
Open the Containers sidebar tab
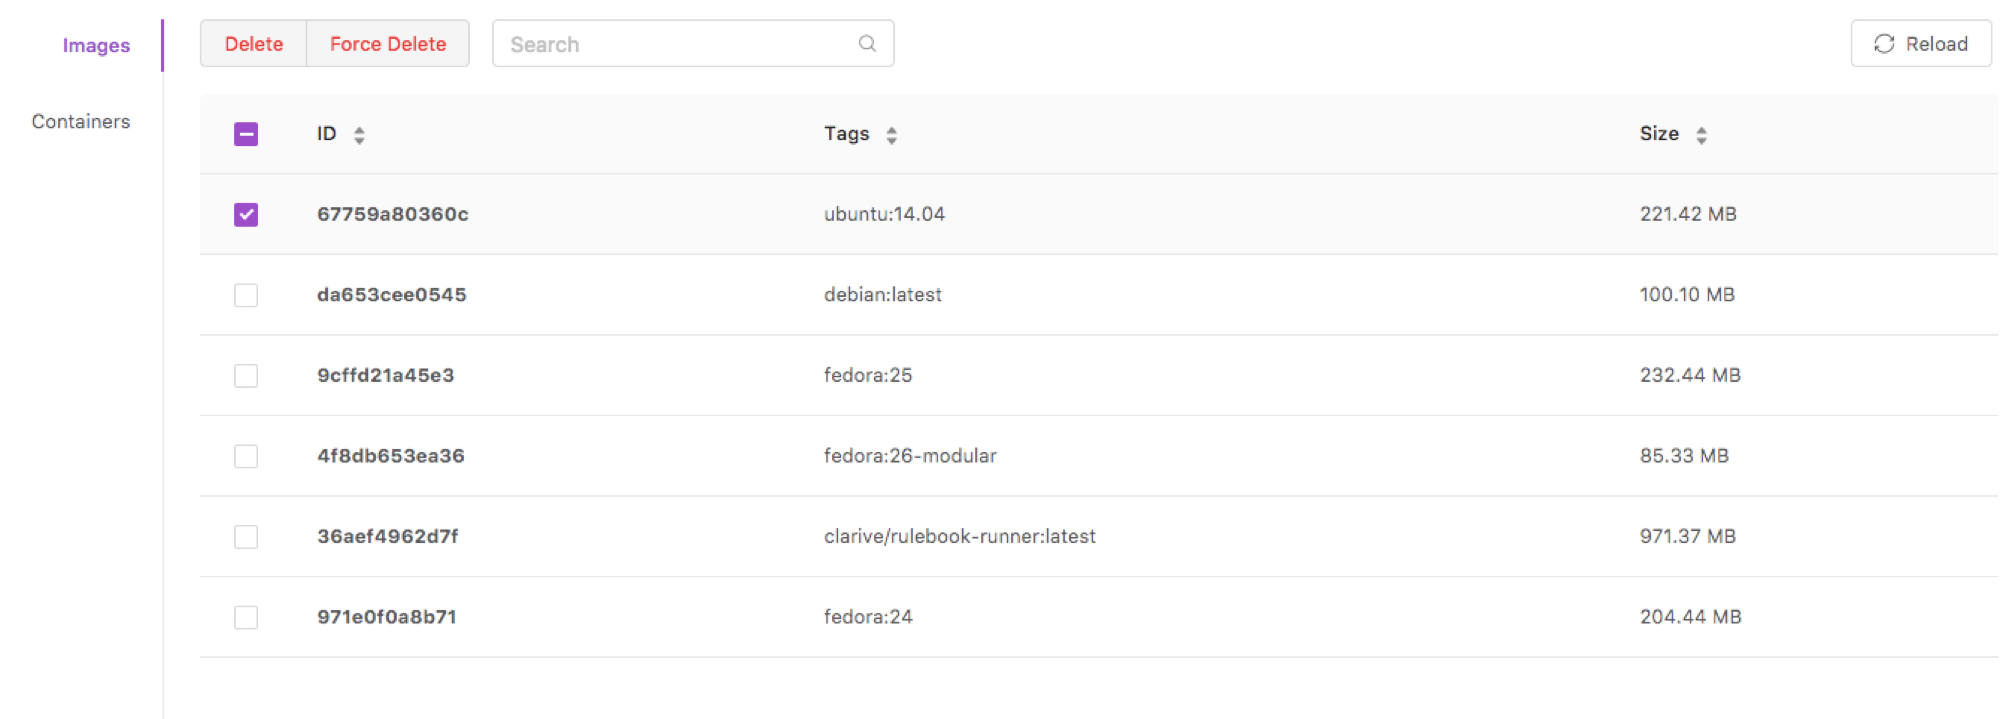81,121
